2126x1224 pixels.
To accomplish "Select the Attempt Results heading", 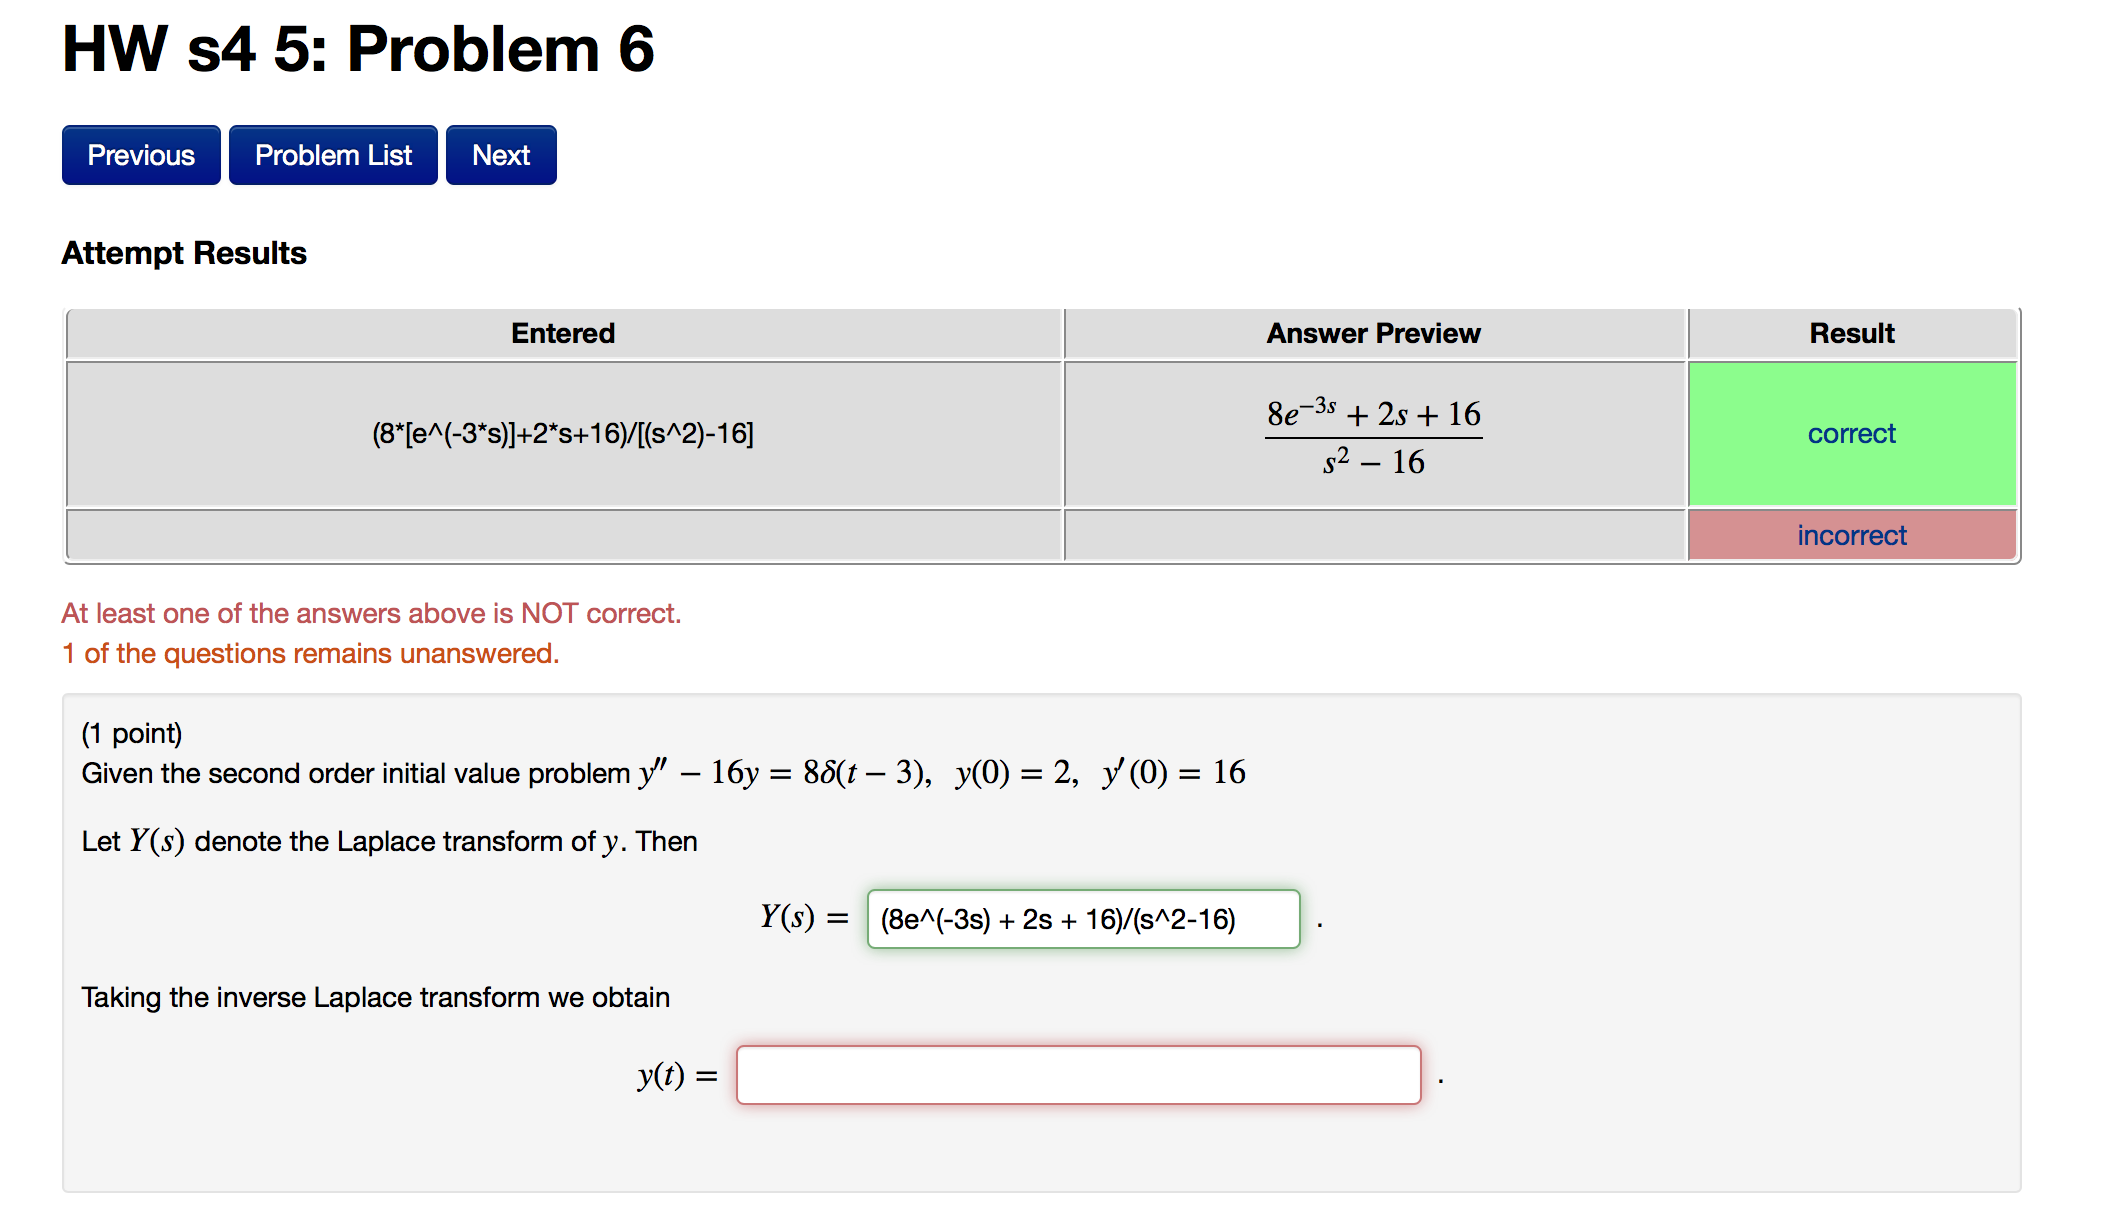I will [x=183, y=252].
